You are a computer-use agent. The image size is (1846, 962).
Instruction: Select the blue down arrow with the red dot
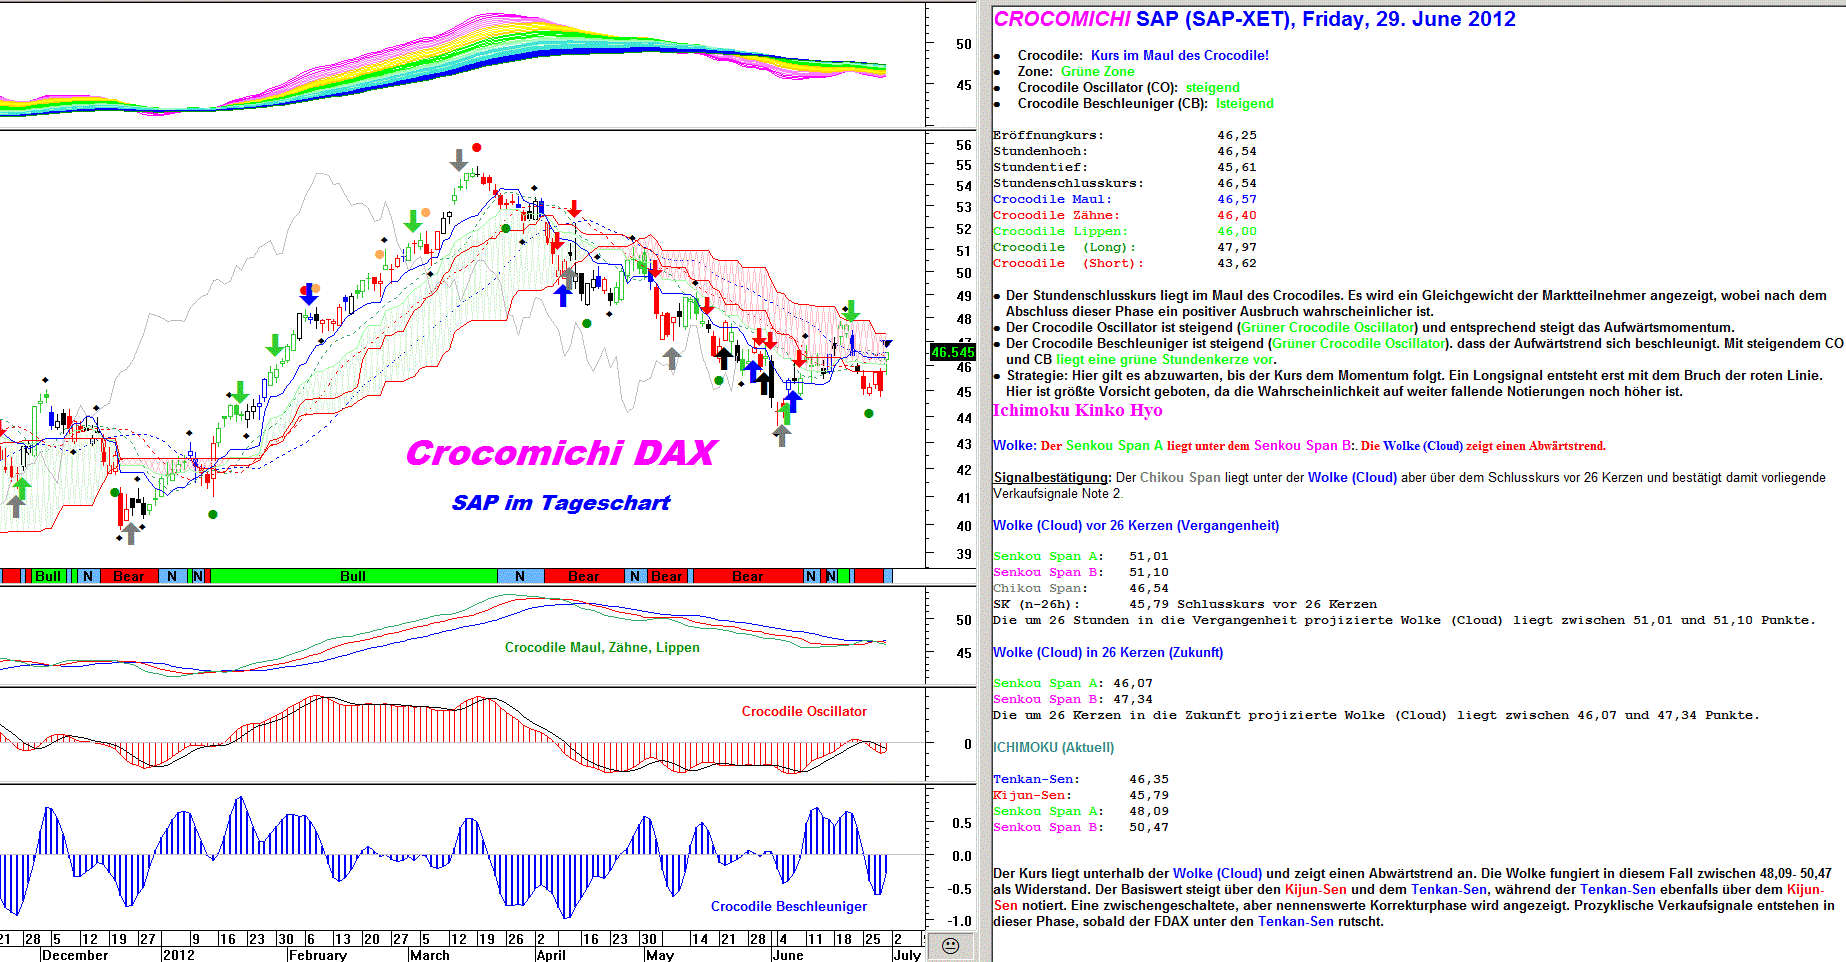pyautogui.click(x=309, y=295)
